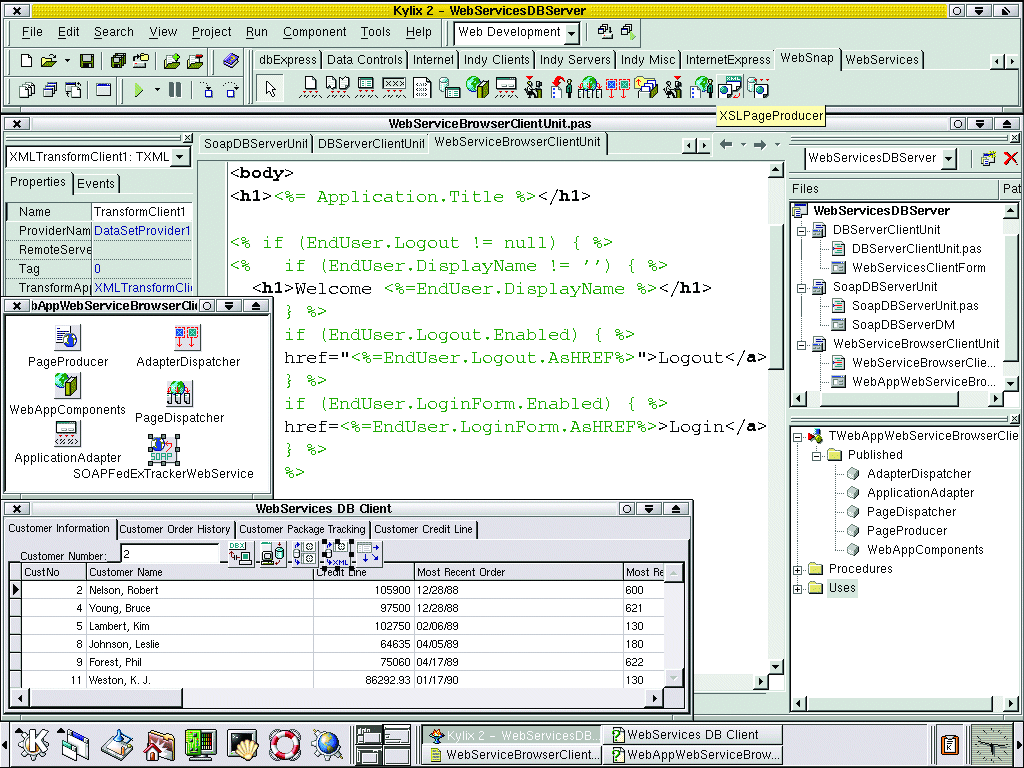Select the XML transform component on DB Client form
This screenshot has width=1024, height=768.
[338, 554]
